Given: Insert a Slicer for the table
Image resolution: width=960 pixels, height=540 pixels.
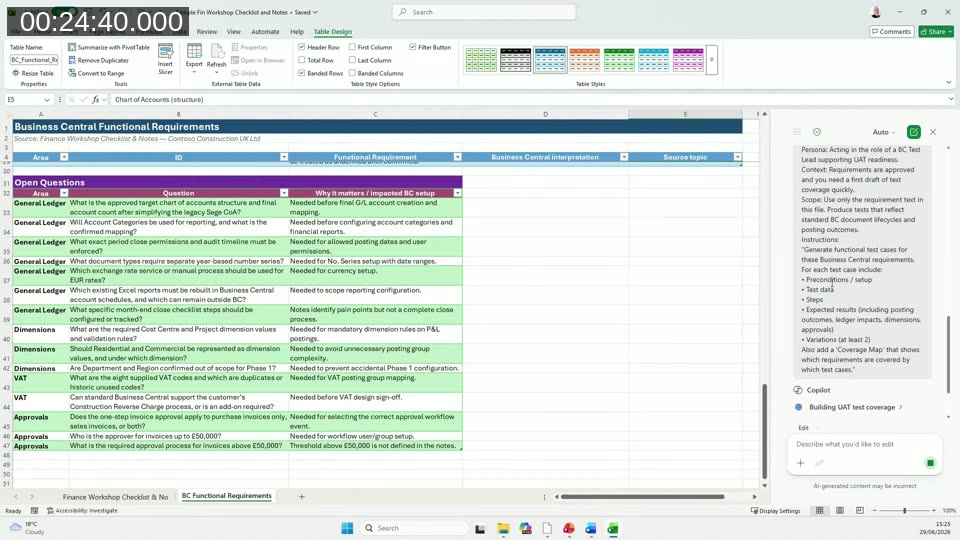Looking at the screenshot, I should pos(165,59).
